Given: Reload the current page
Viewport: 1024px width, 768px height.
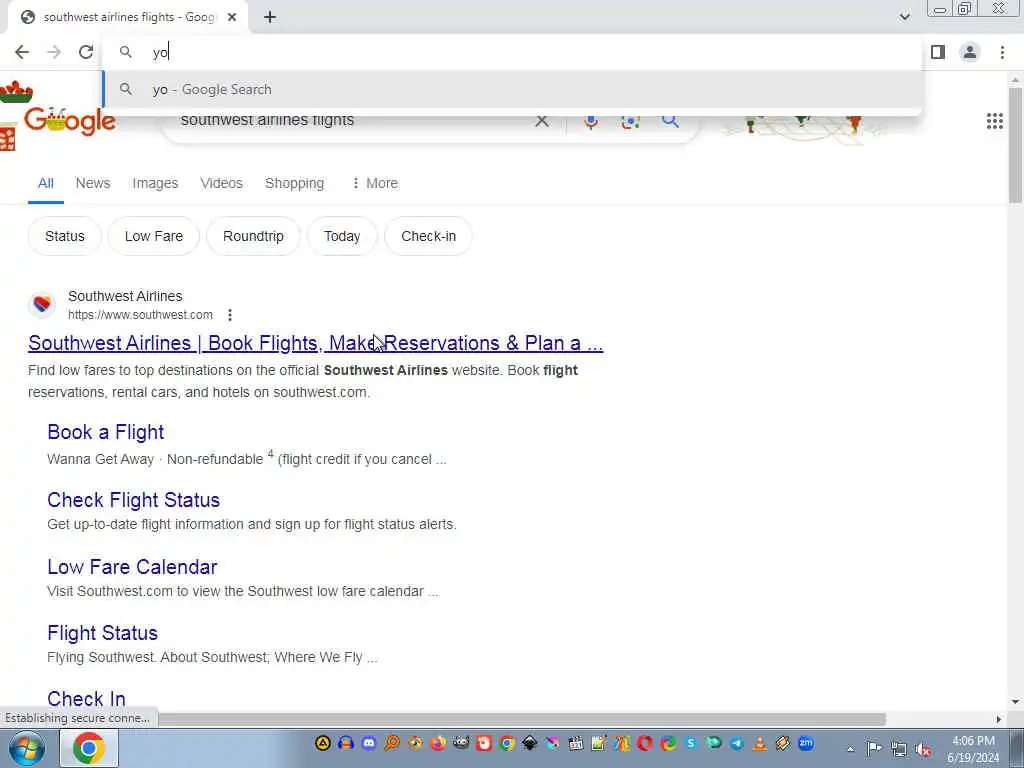Looking at the screenshot, I should pos(86,52).
